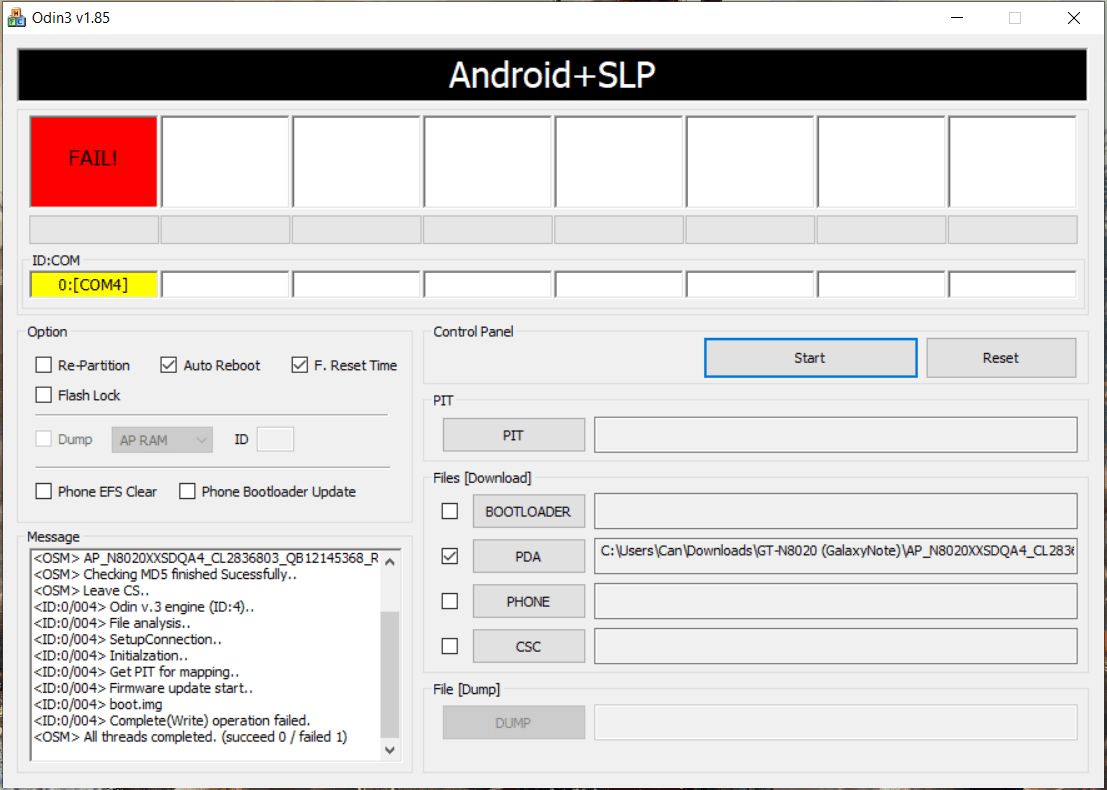The width and height of the screenshot is (1107, 790).
Task: Close the Odin3 window
Action: (1074, 18)
